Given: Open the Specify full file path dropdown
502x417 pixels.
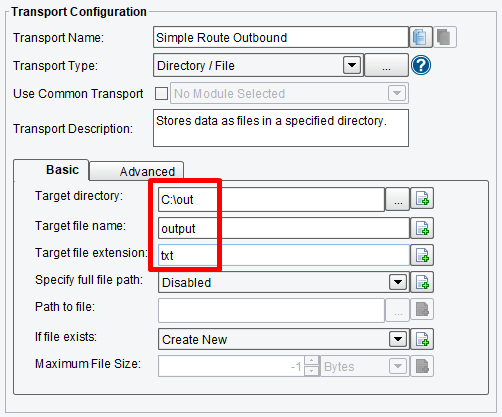Looking at the screenshot, I should (398, 282).
